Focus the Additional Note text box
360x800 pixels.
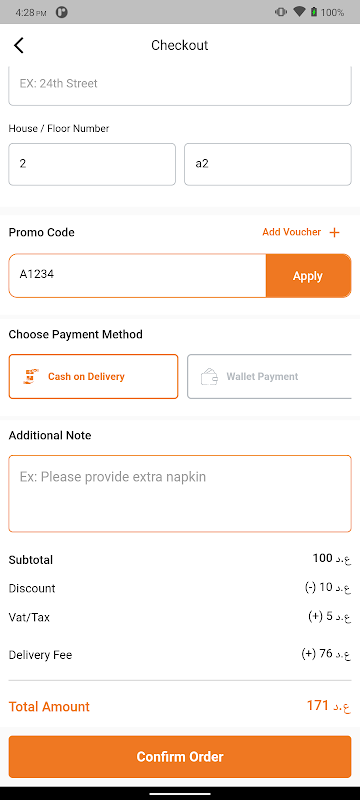coord(180,494)
